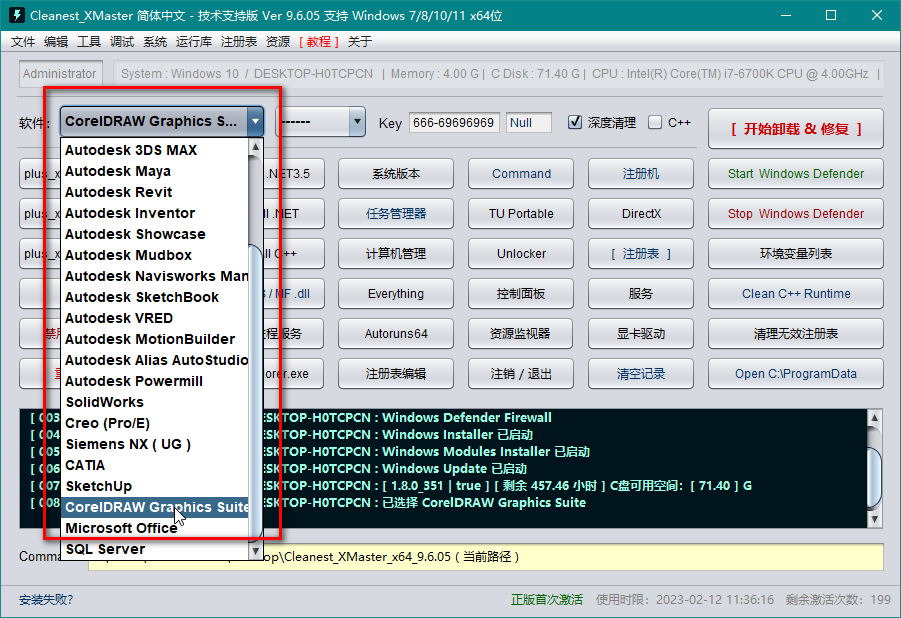Click Stop Windows Defender button
Image resolution: width=901 pixels, height=618 pixels.
tap(796, 214)
